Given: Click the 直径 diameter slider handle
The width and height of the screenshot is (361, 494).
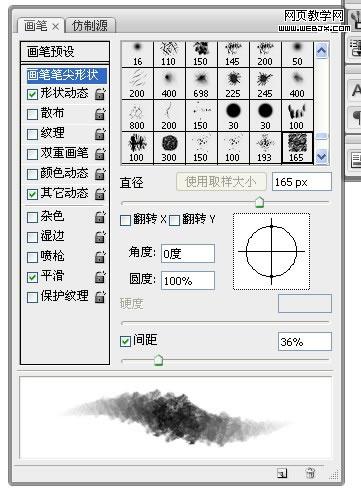Looking at the screenshot, I should (x=259, y=202).
